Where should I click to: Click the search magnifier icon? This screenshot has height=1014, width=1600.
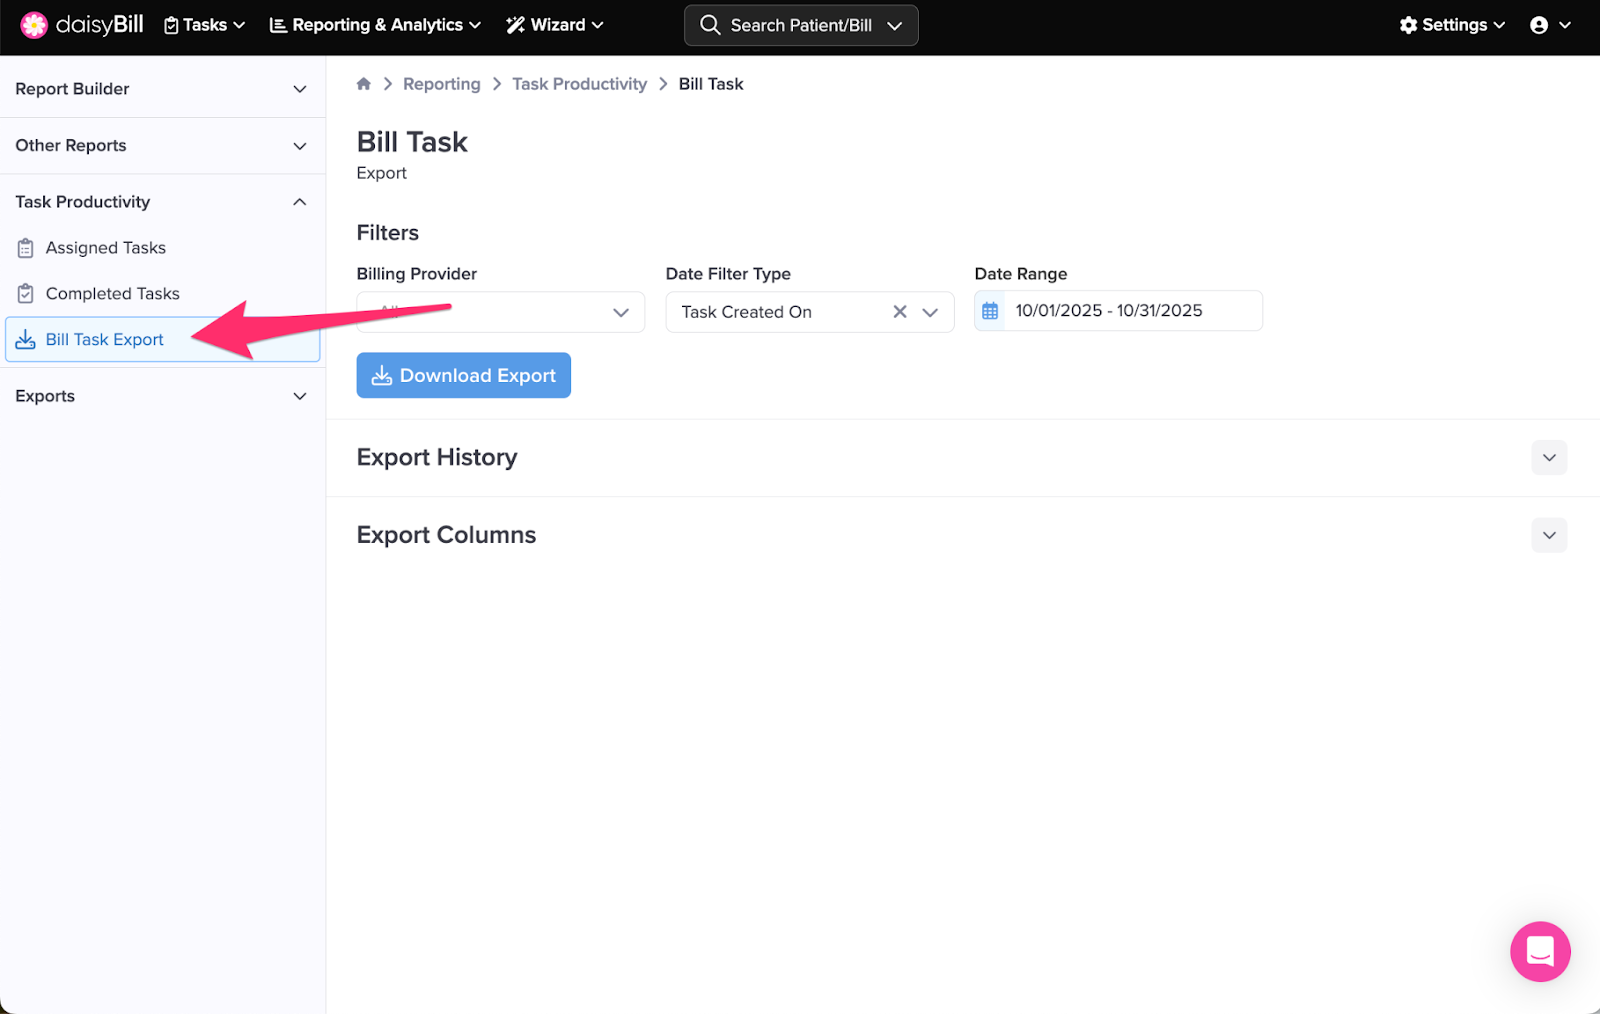pos(710,25)
